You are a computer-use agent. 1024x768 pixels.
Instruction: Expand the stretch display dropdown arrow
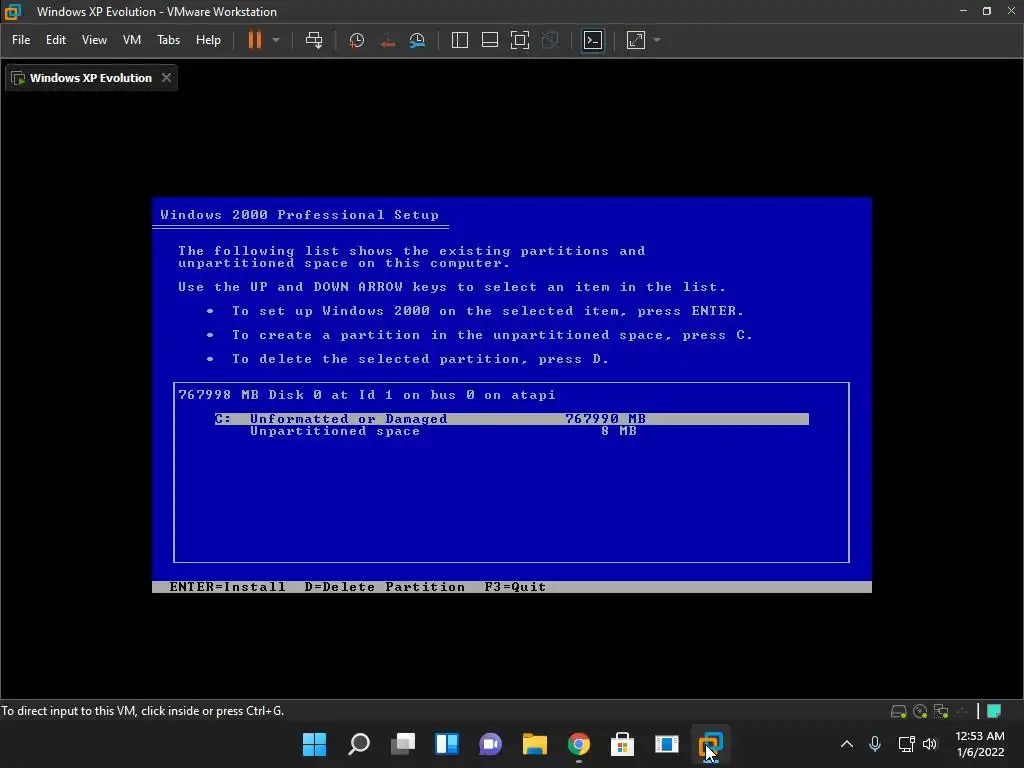click(657, 40)
